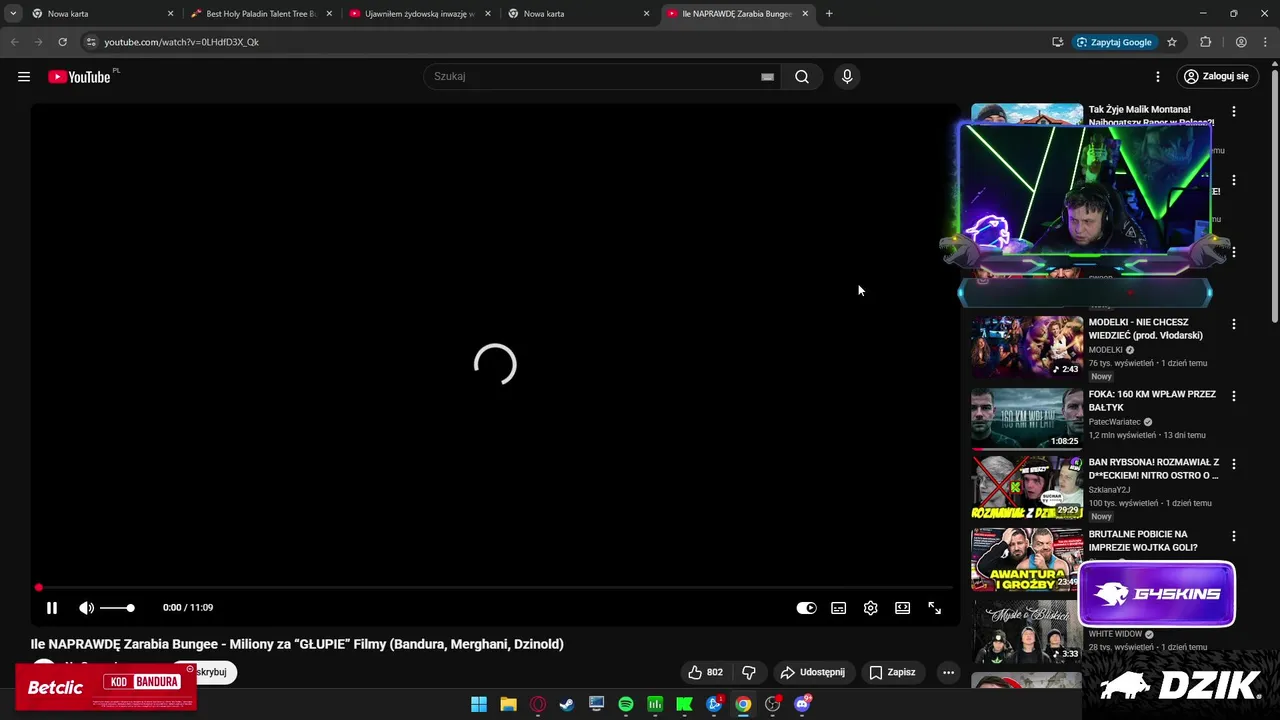Open options for BAN RYBSONA video
Viewport: 1280px width, 720px height.
pos(1234,464)
